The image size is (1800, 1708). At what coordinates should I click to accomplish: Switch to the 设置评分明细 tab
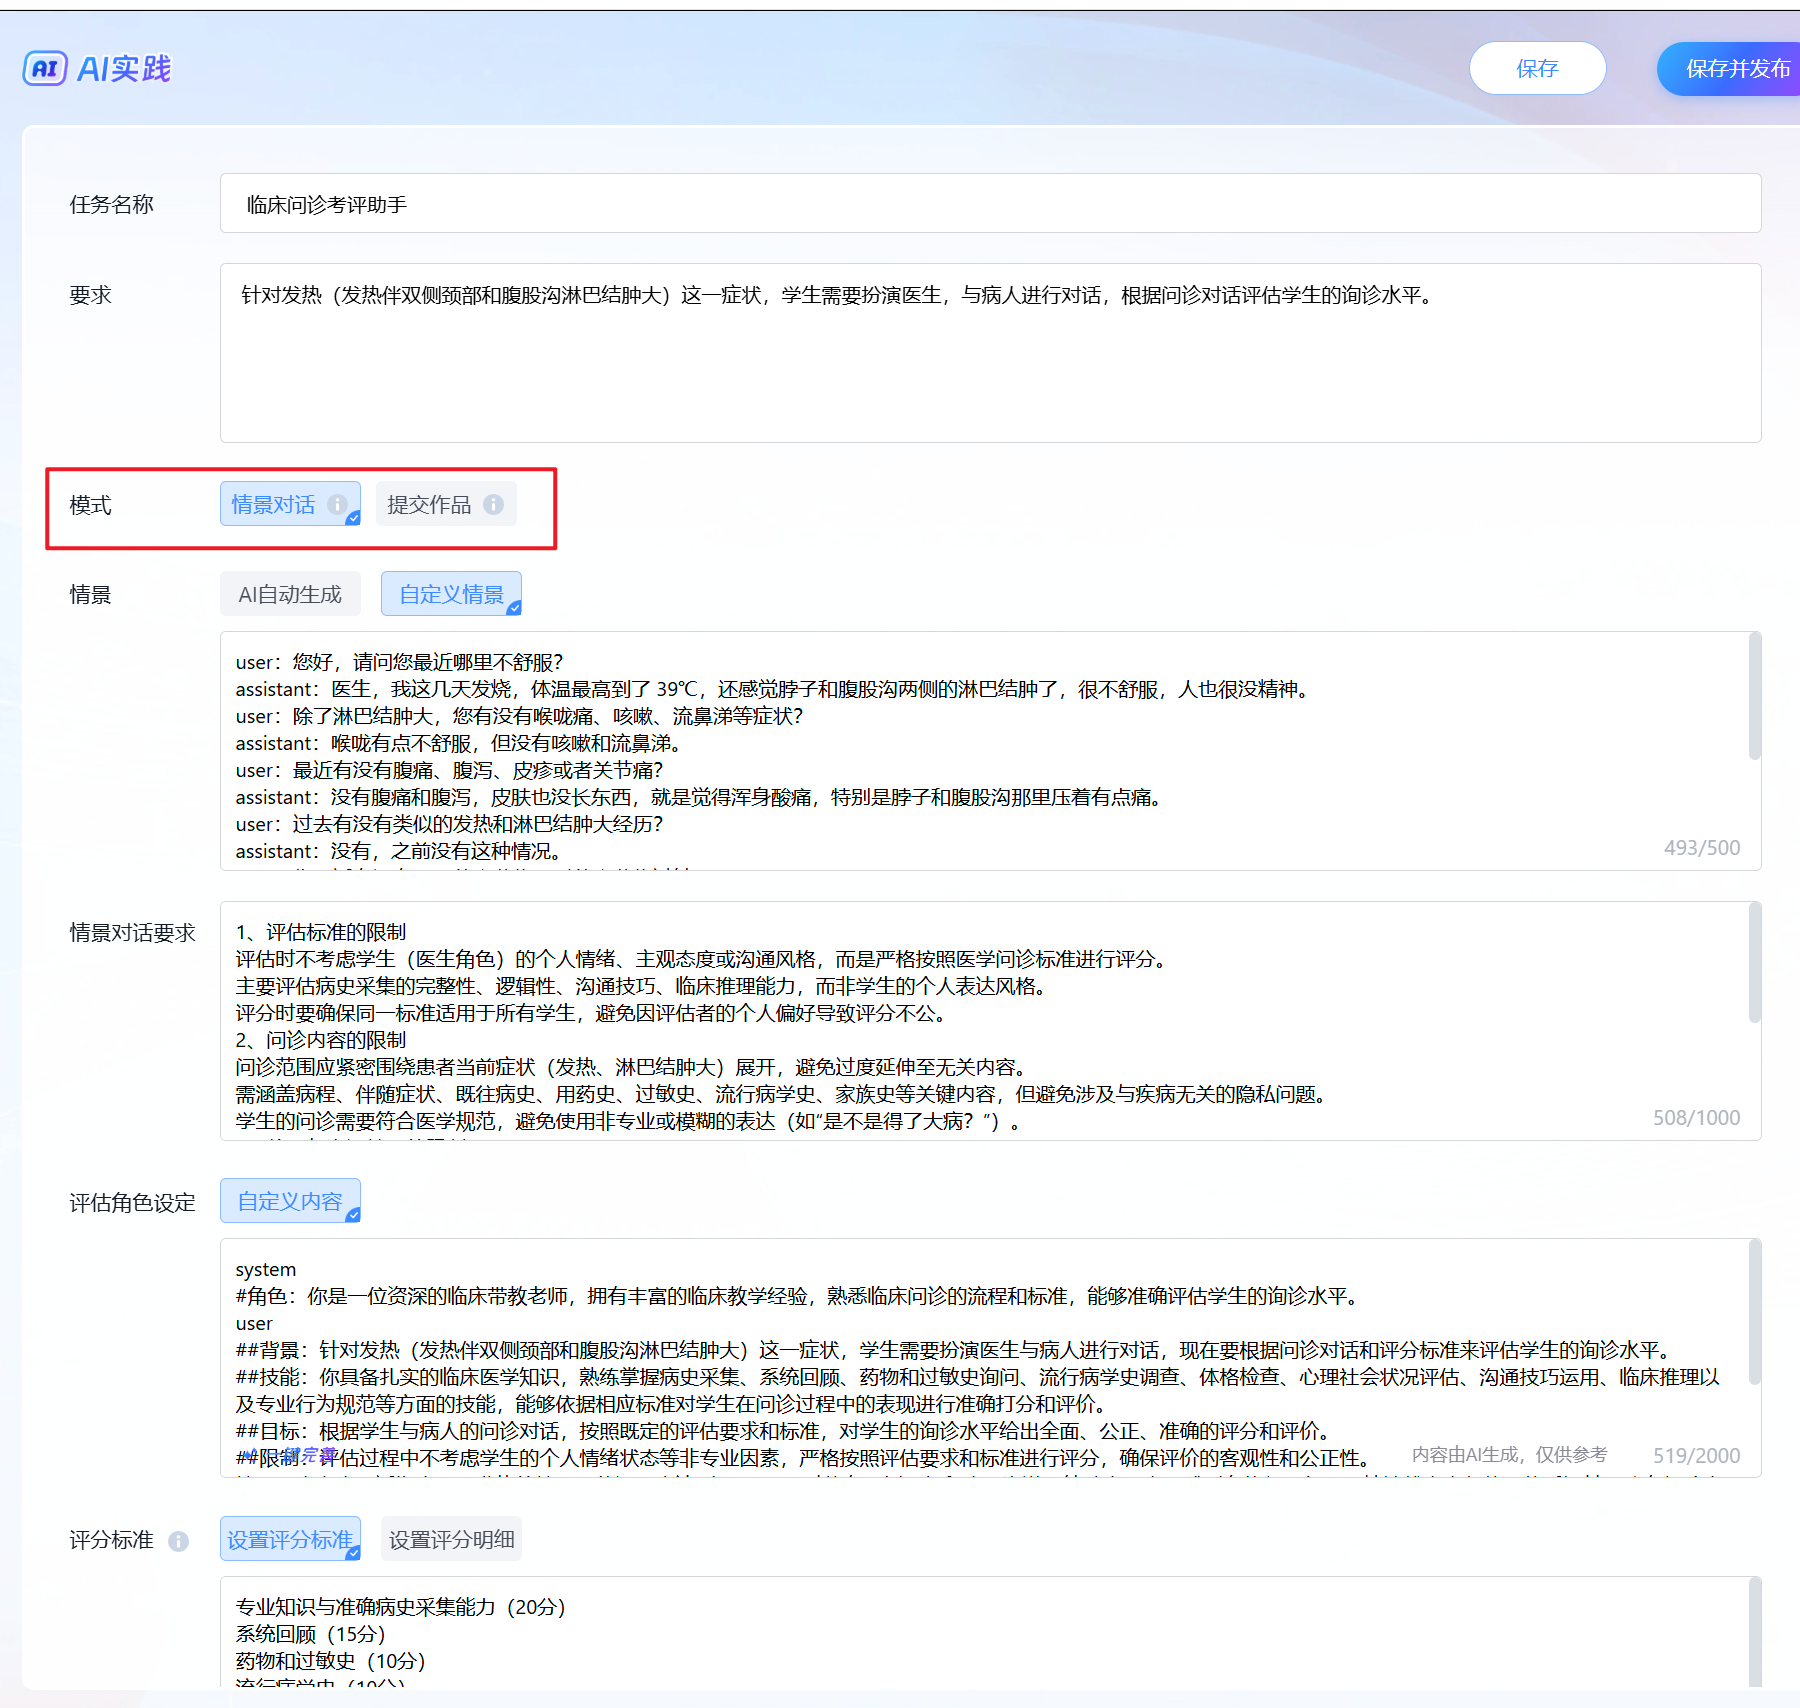pyautogui.click(x=451, y=1539)
